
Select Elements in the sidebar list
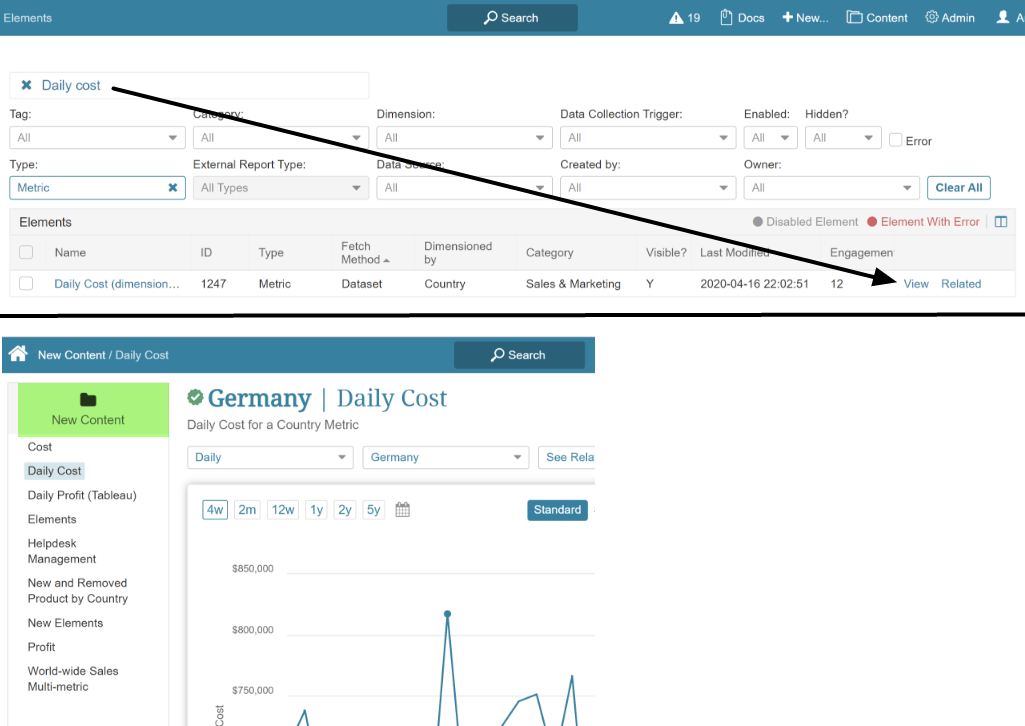pos(52,520)
